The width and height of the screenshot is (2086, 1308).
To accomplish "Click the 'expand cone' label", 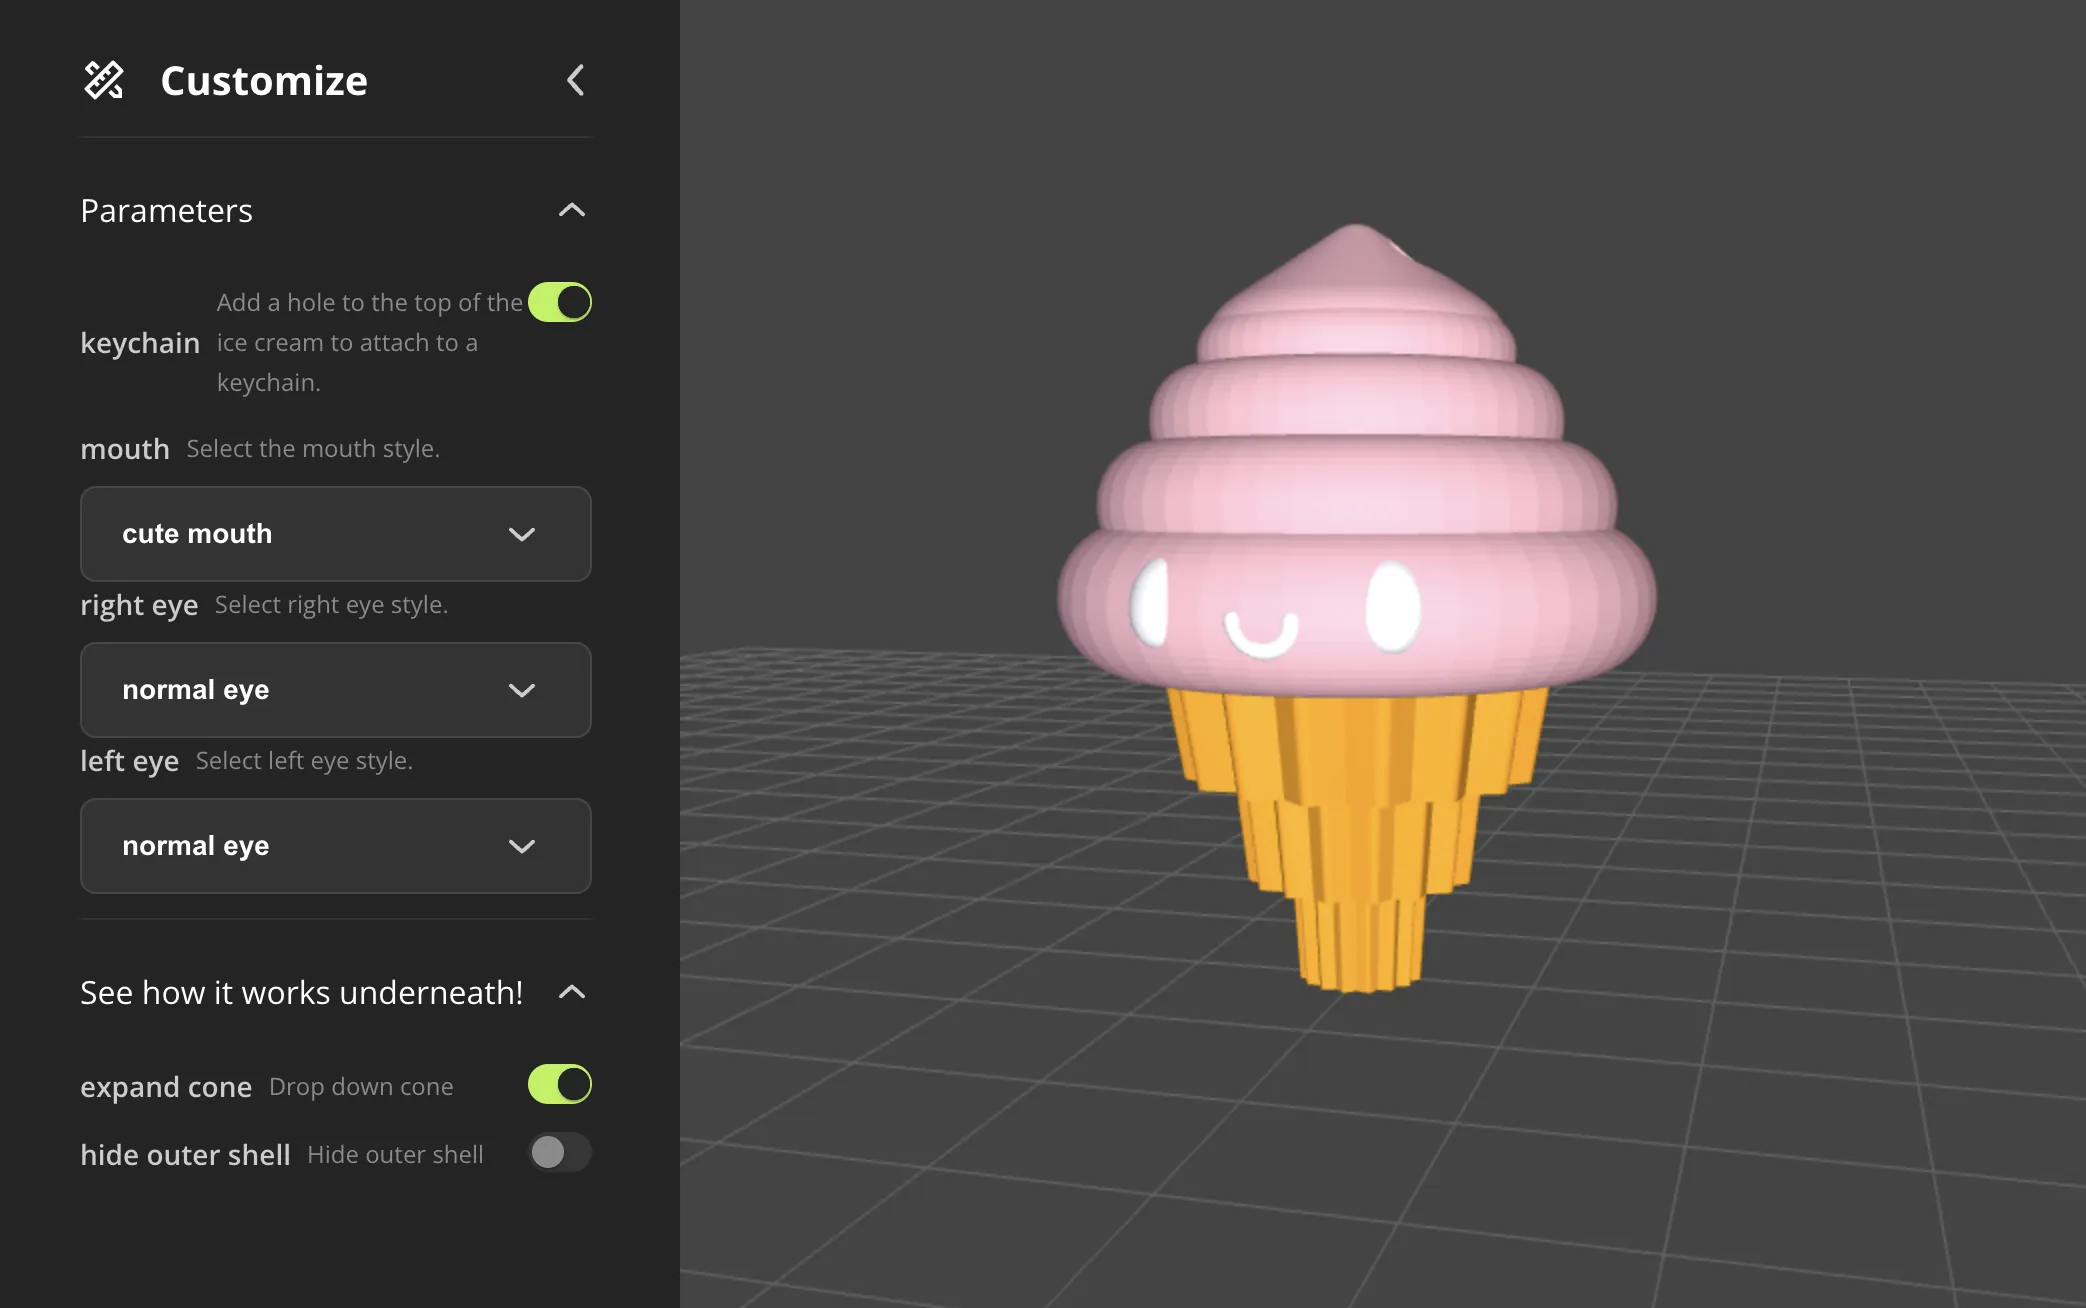I will coord(166,1087).
